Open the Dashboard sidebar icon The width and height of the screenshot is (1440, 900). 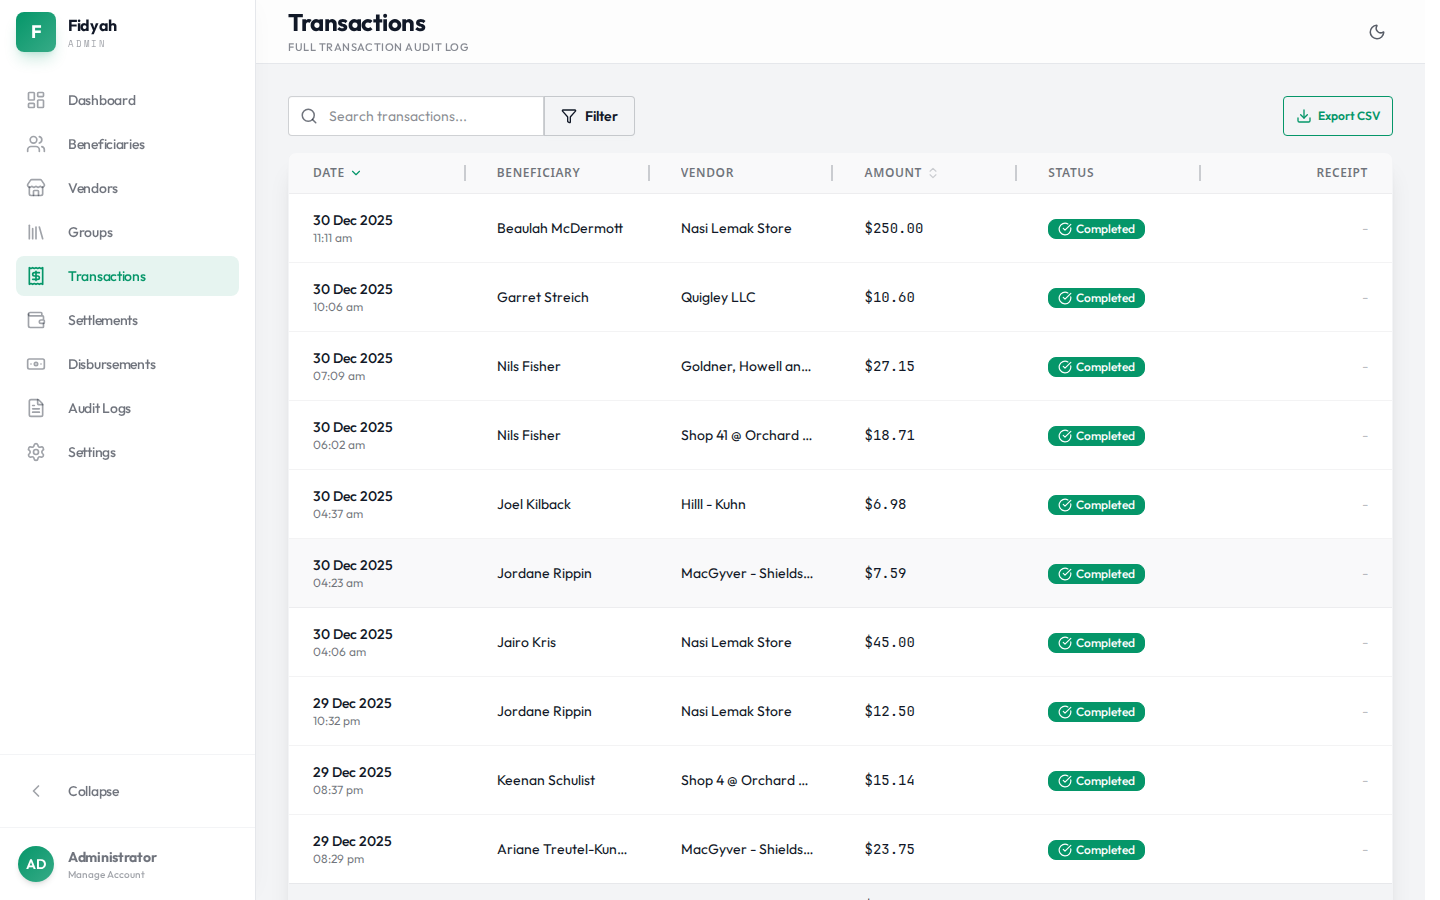point(36,100)
